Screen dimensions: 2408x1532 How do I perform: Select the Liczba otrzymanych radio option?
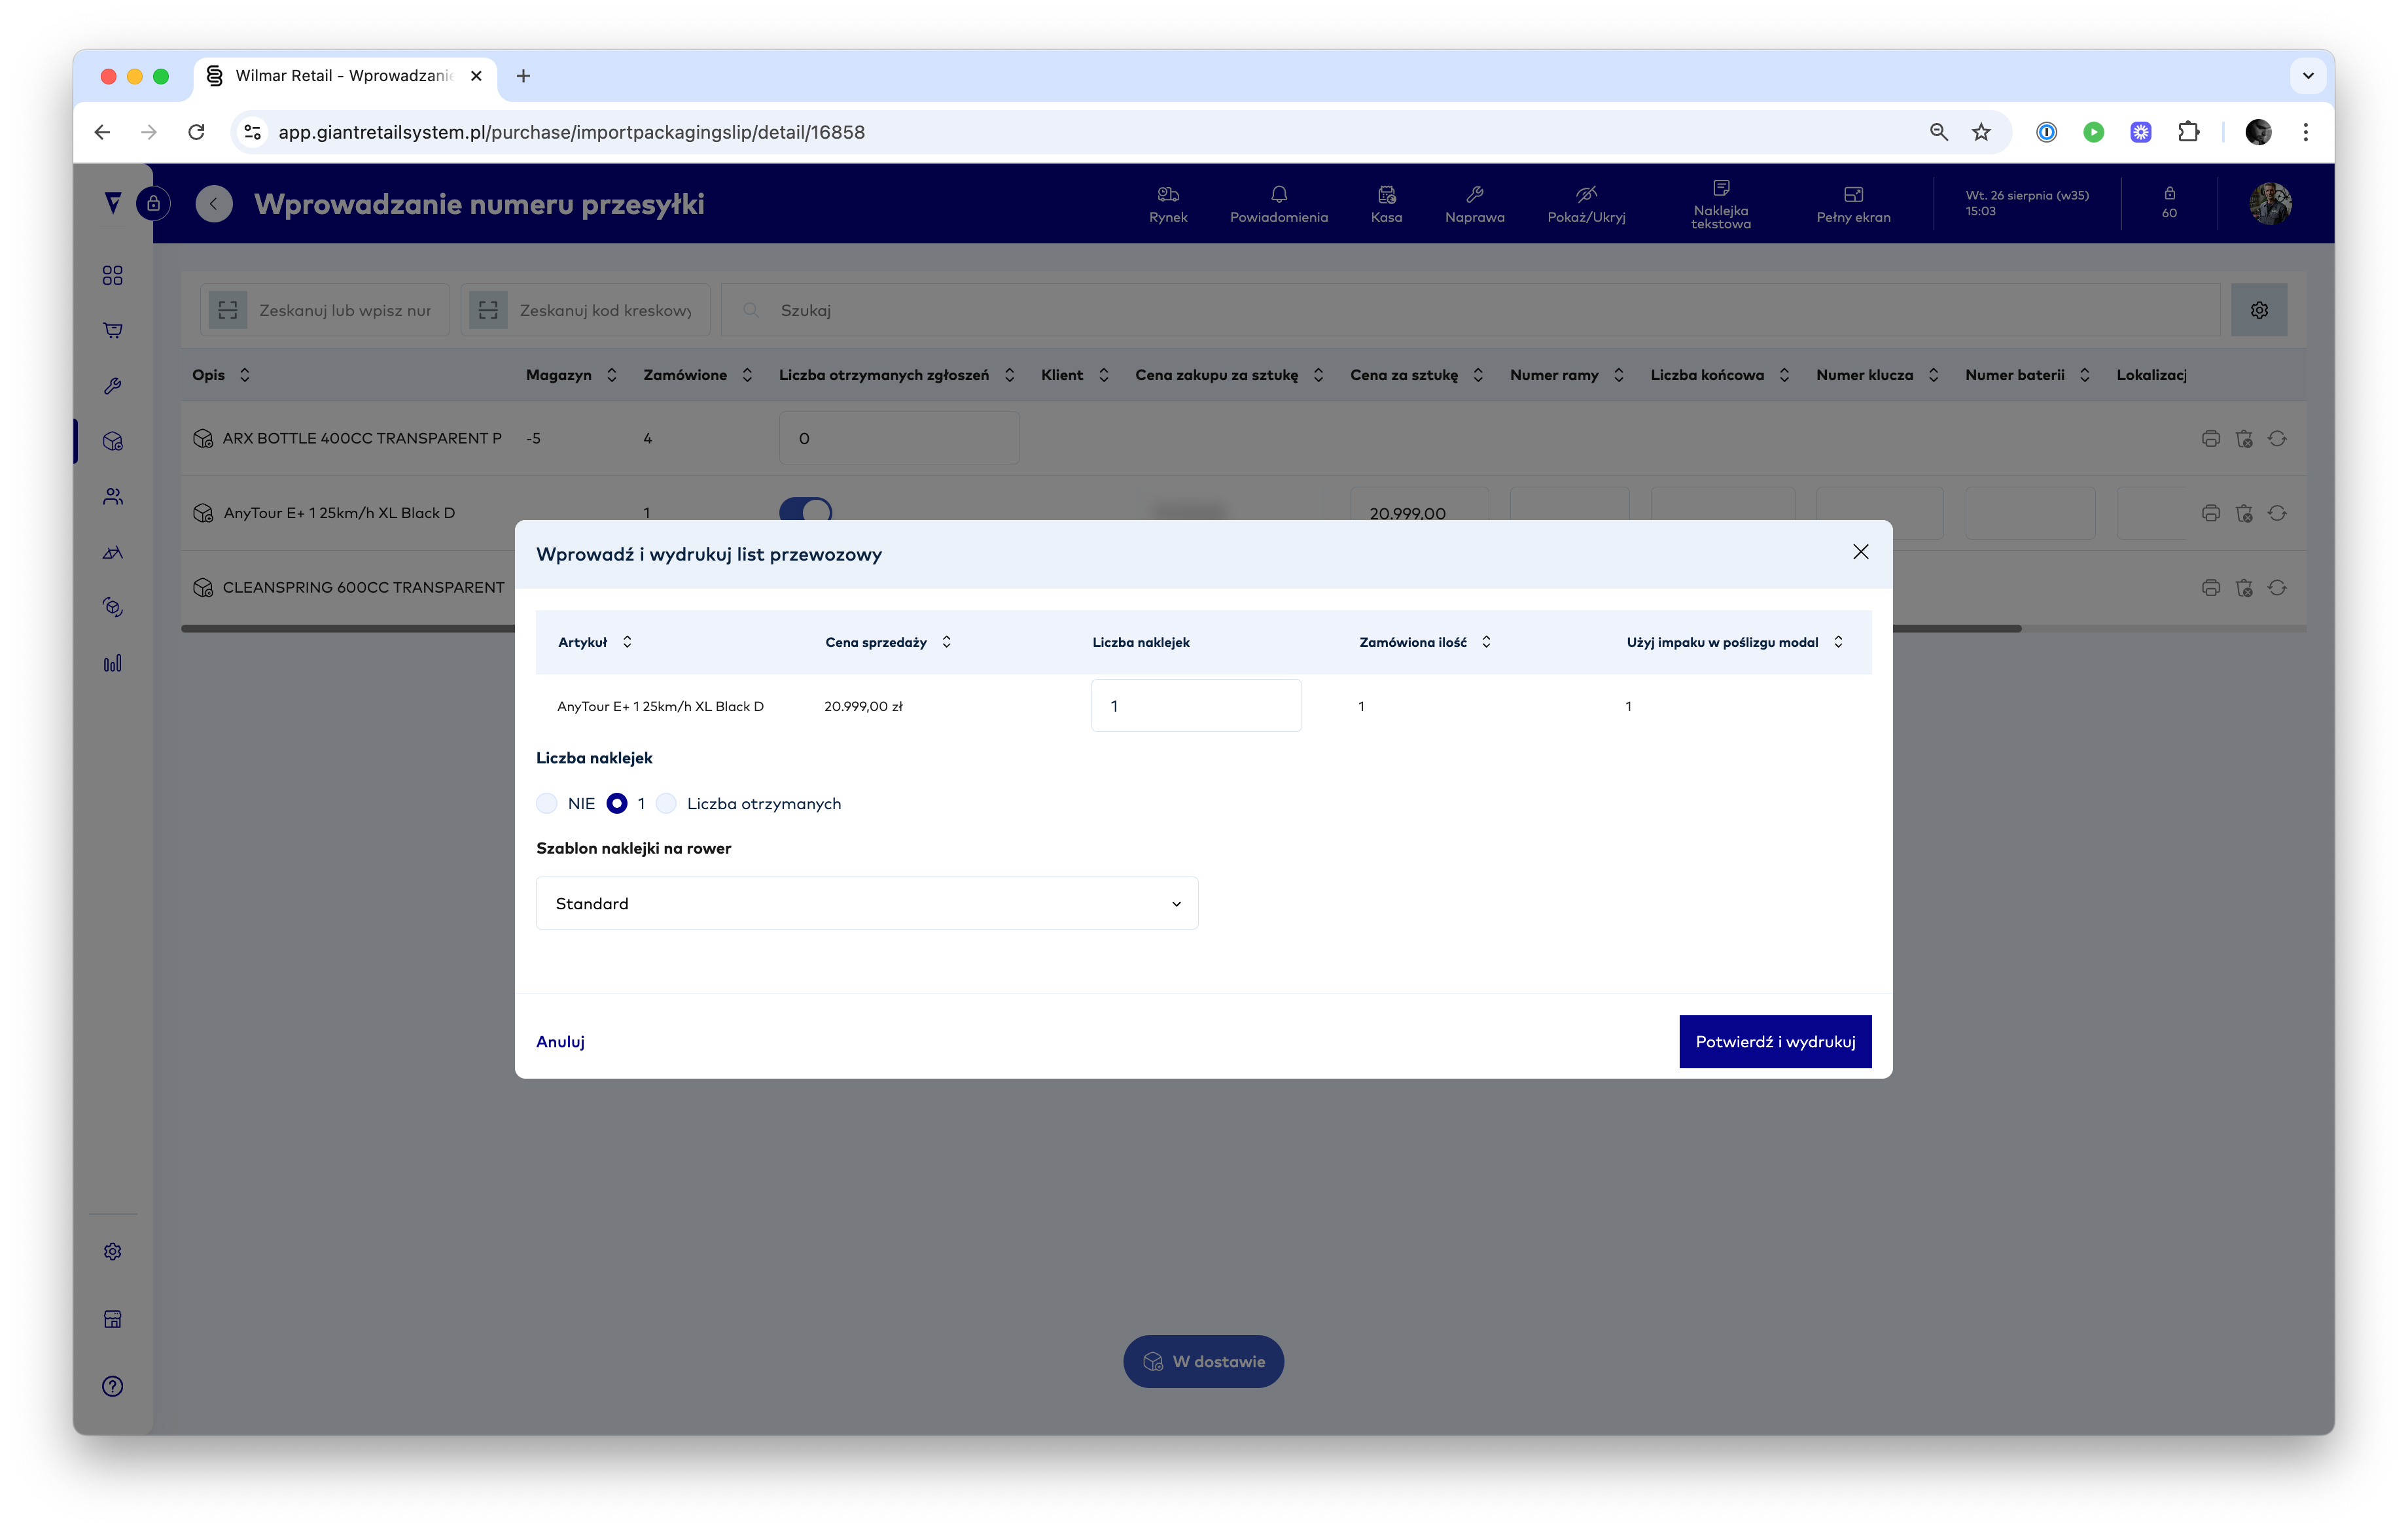point(667,804)
